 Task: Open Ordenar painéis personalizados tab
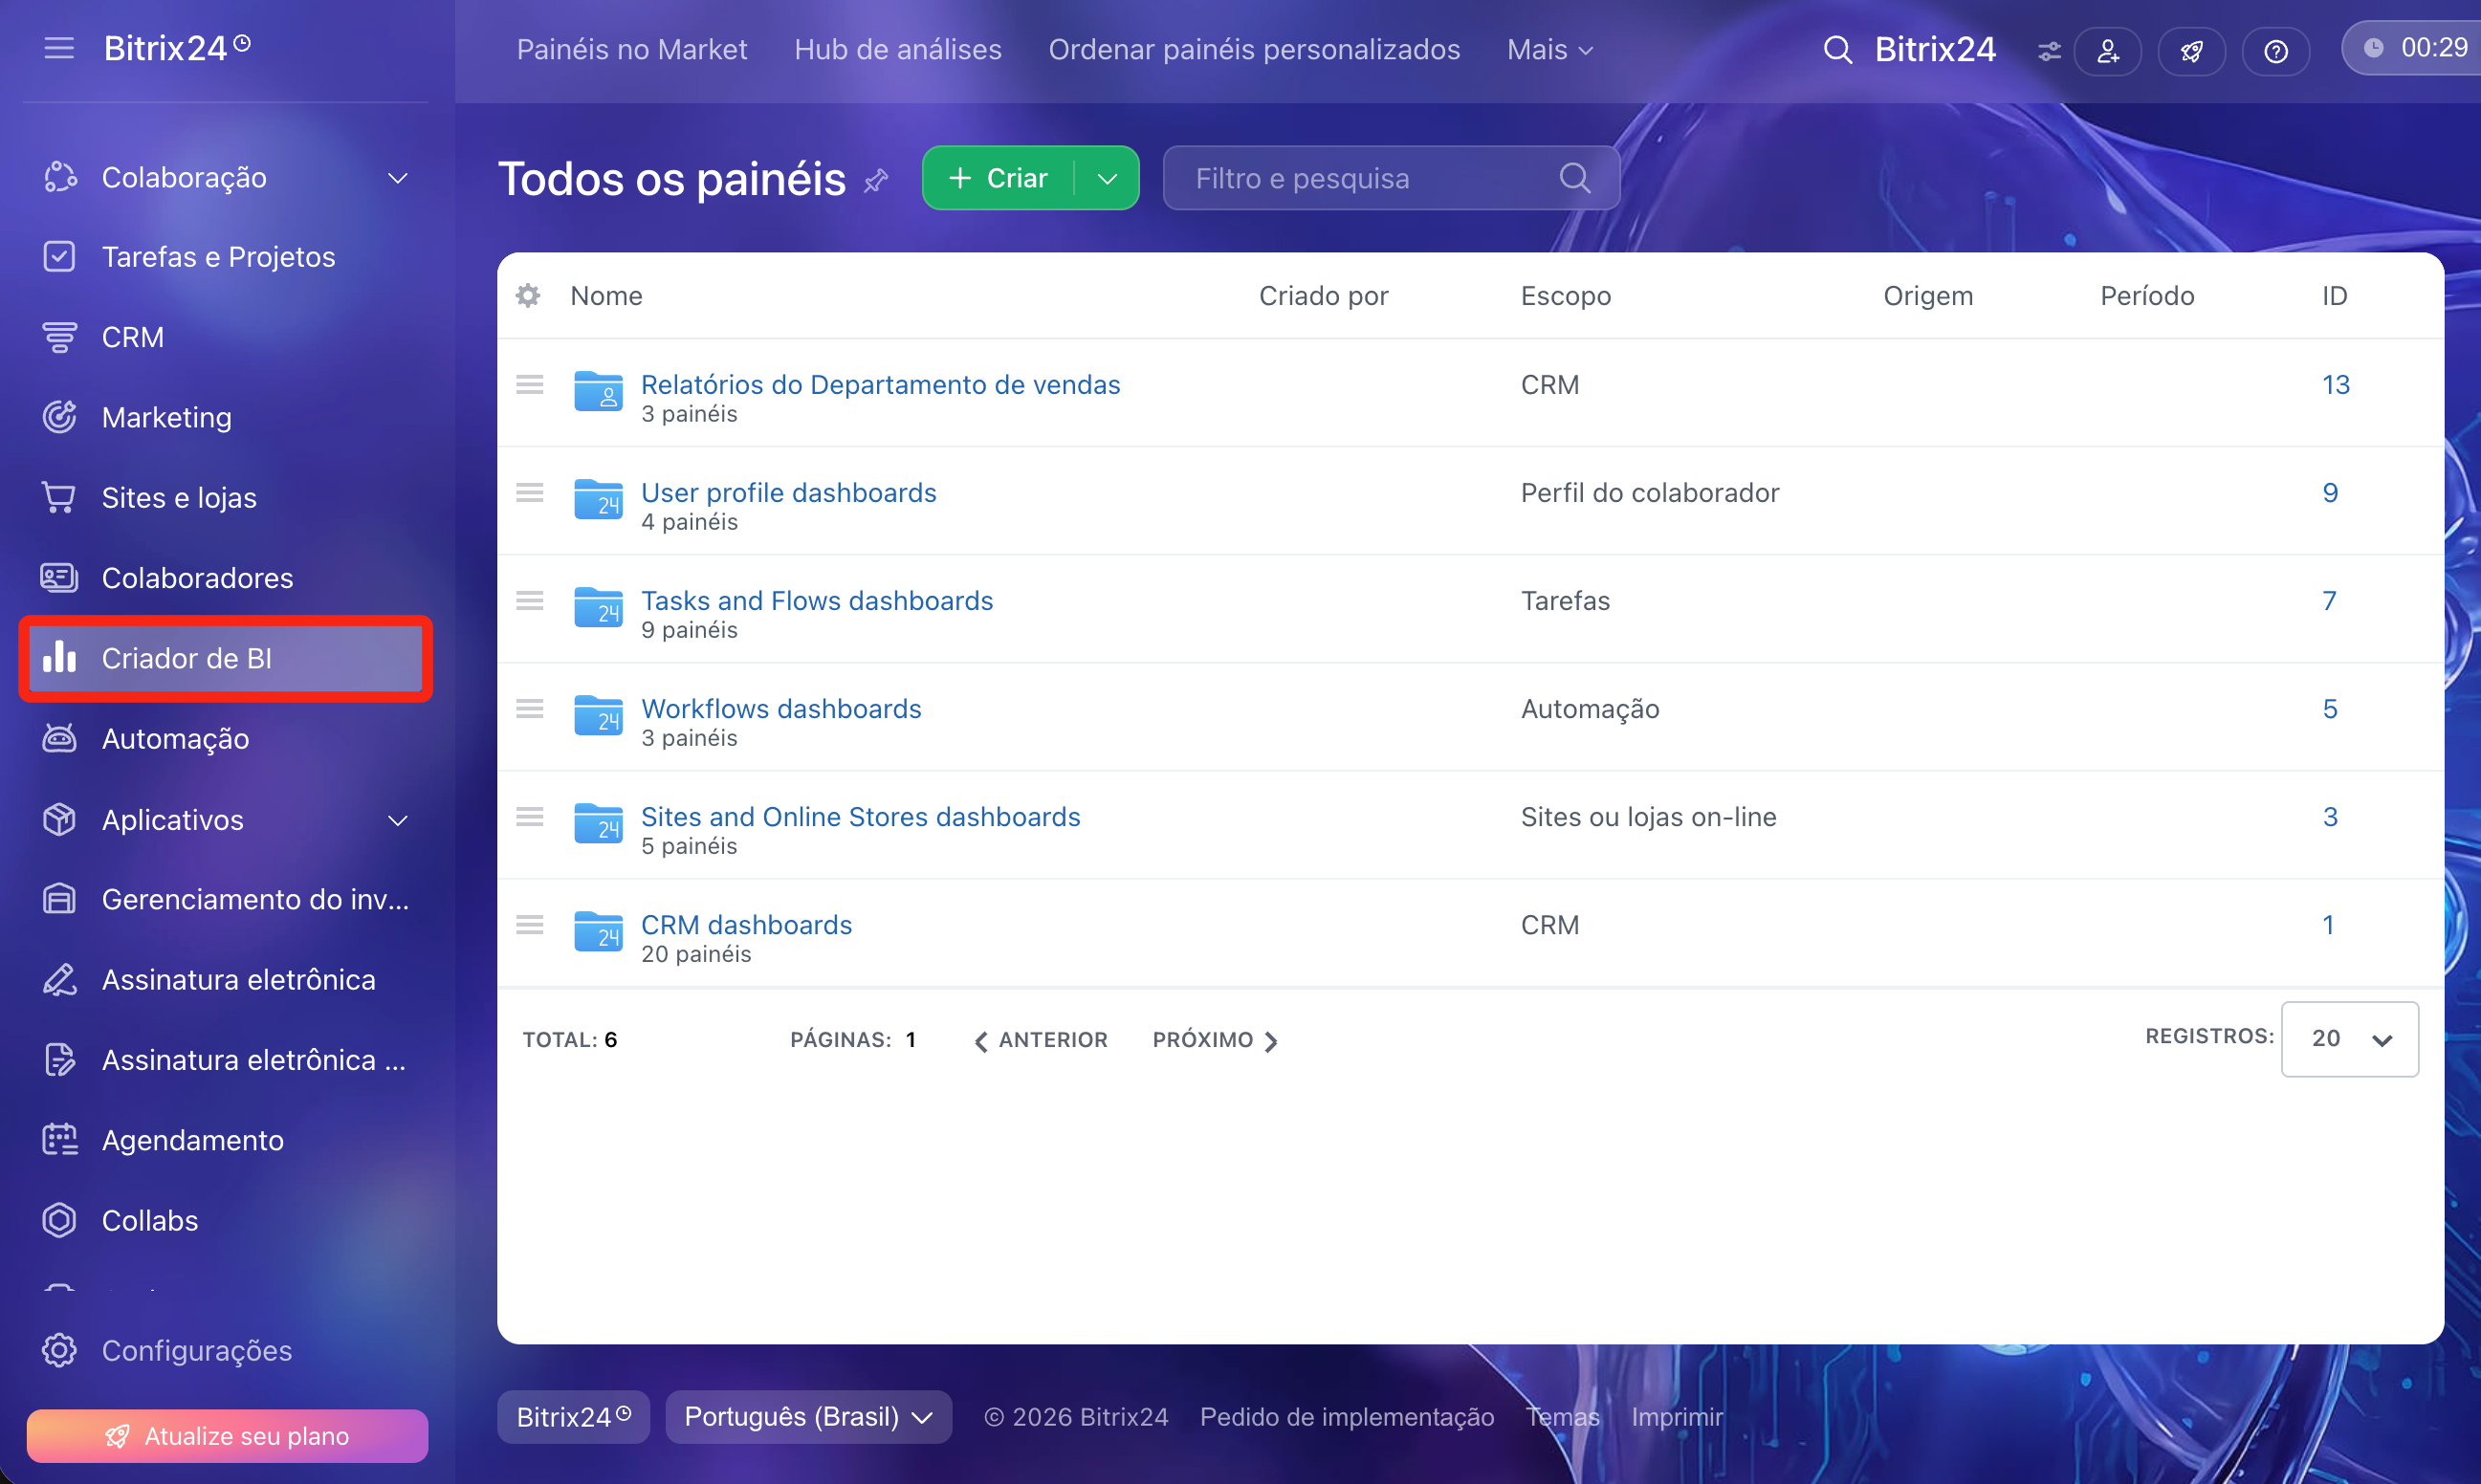(x=1254, y=50)
